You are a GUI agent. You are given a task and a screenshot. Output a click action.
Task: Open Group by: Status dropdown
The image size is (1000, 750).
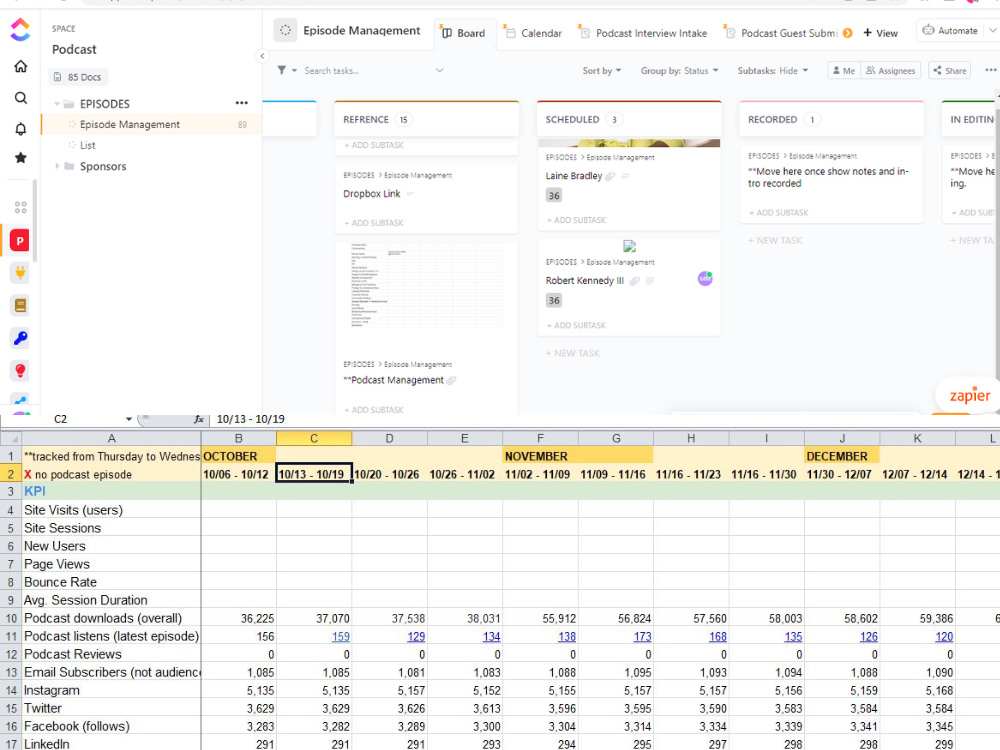[679, 71]
